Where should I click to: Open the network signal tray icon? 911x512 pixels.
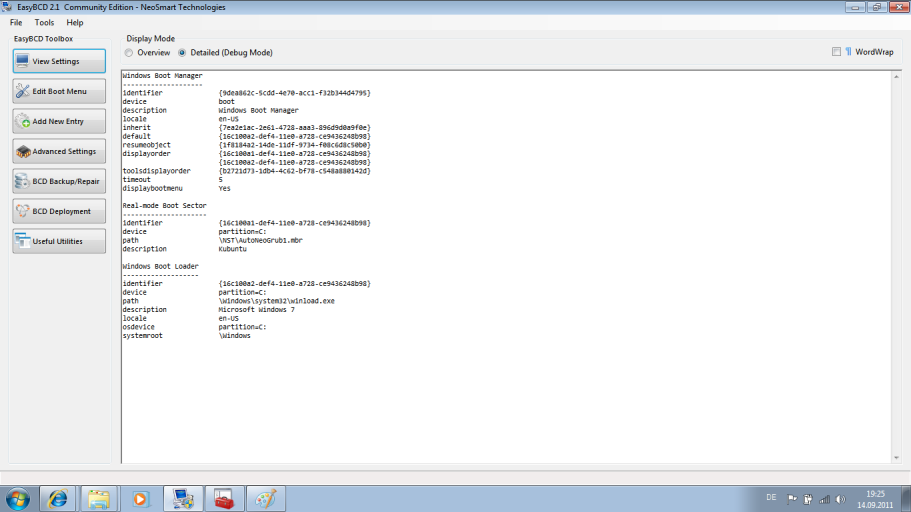[824, 499]
